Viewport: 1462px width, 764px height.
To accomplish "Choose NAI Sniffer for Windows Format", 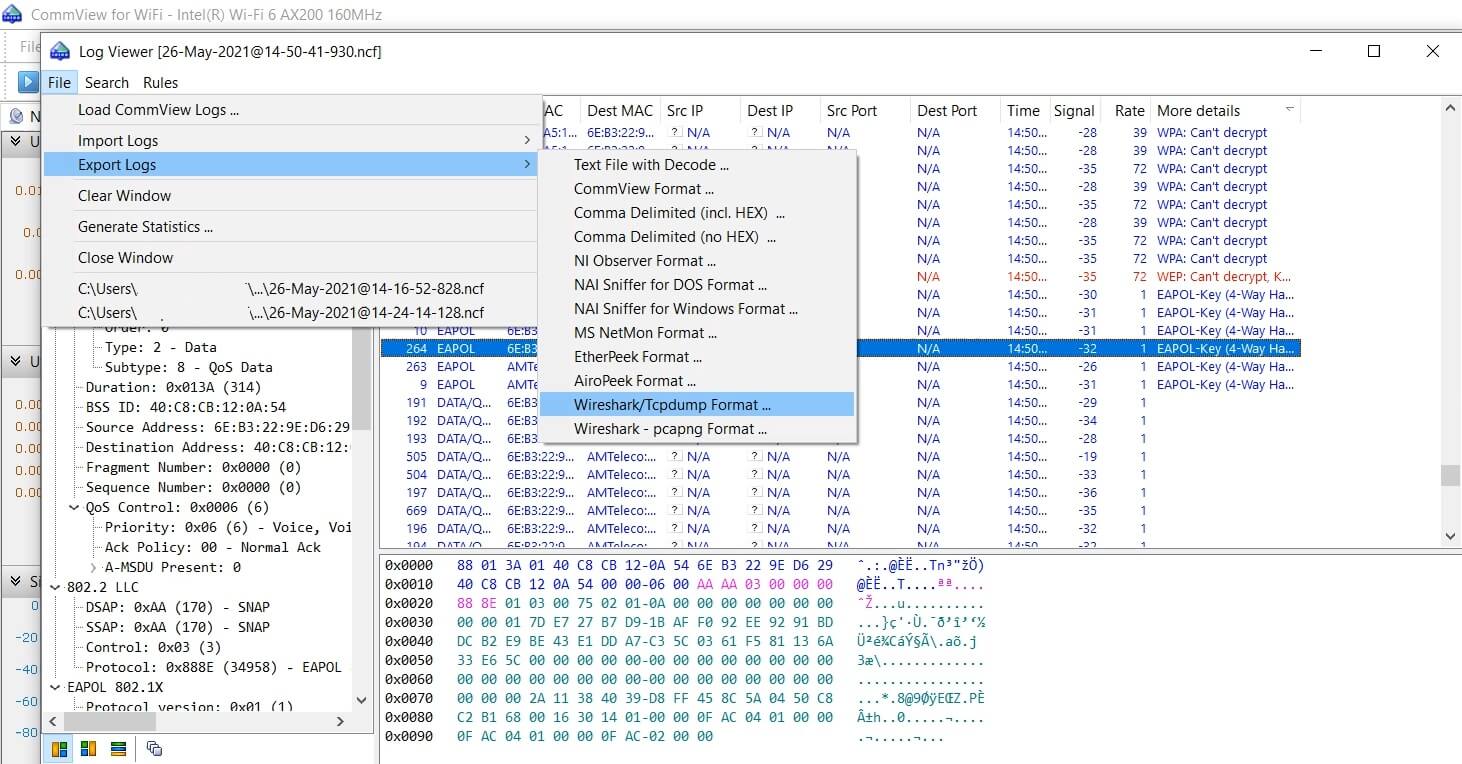I will [697, 309].
